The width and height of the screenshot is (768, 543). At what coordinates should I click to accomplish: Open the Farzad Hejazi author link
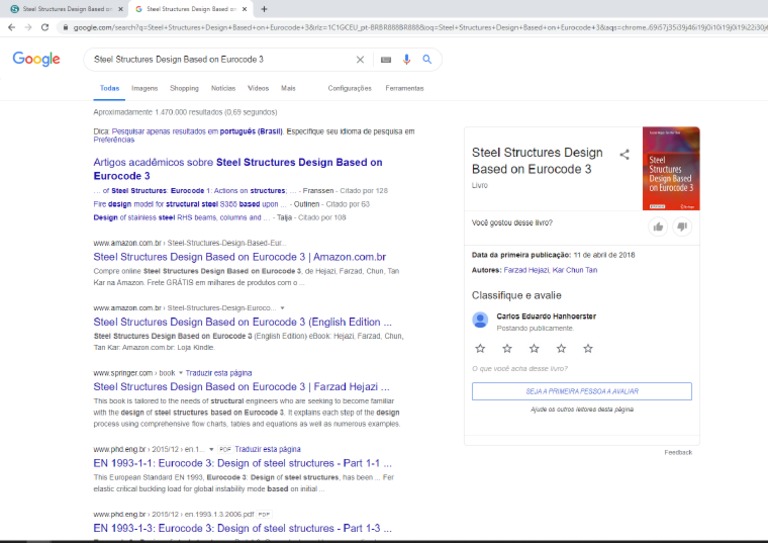[x=526, y=270]
